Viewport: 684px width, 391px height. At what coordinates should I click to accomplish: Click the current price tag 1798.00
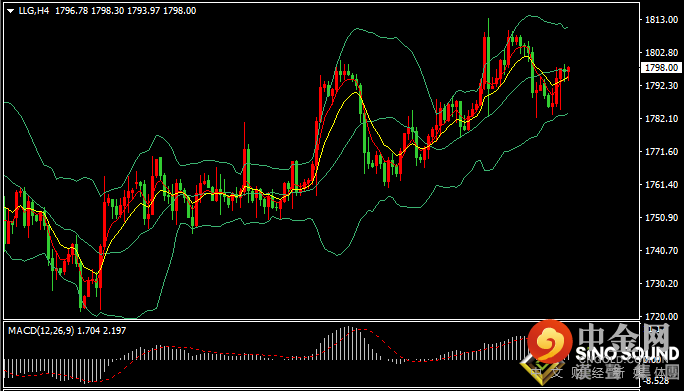(x=662, y=68)
